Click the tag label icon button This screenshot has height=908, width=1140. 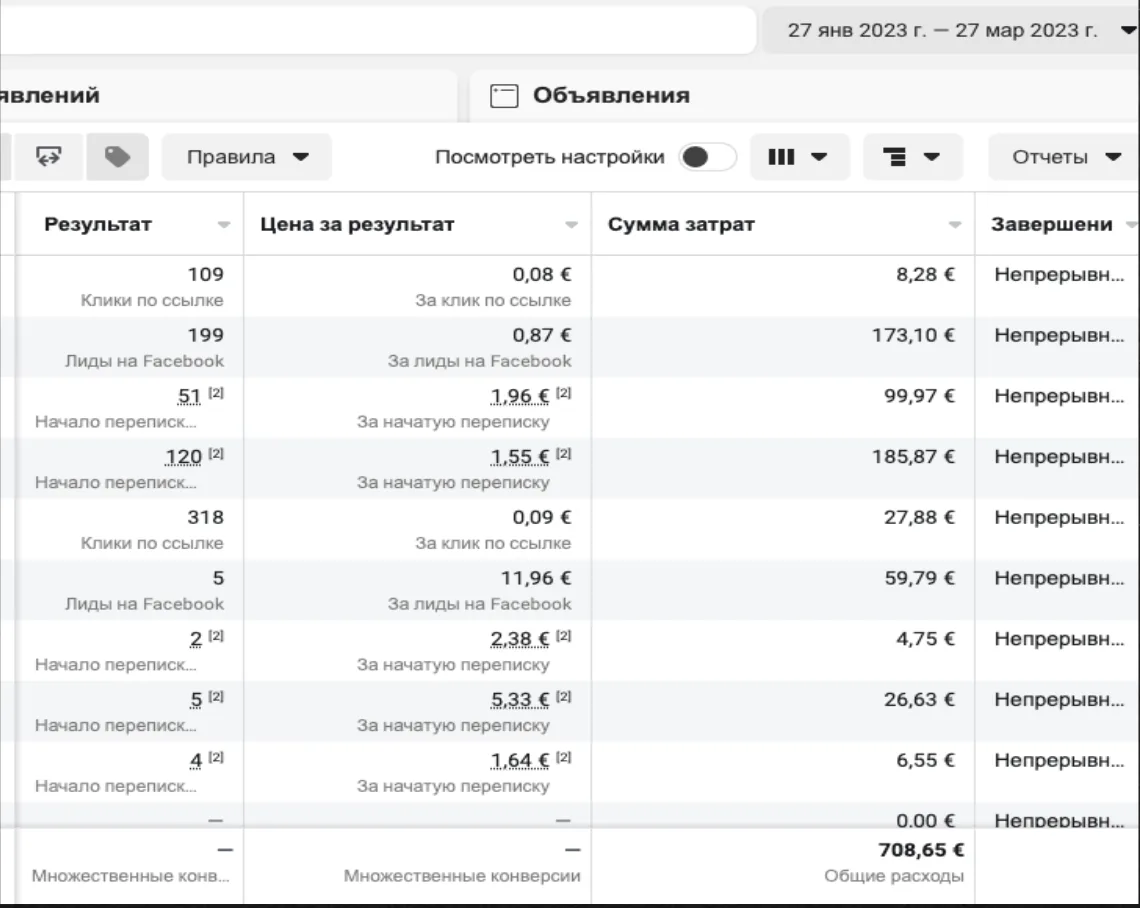click(x=118, y=156)
